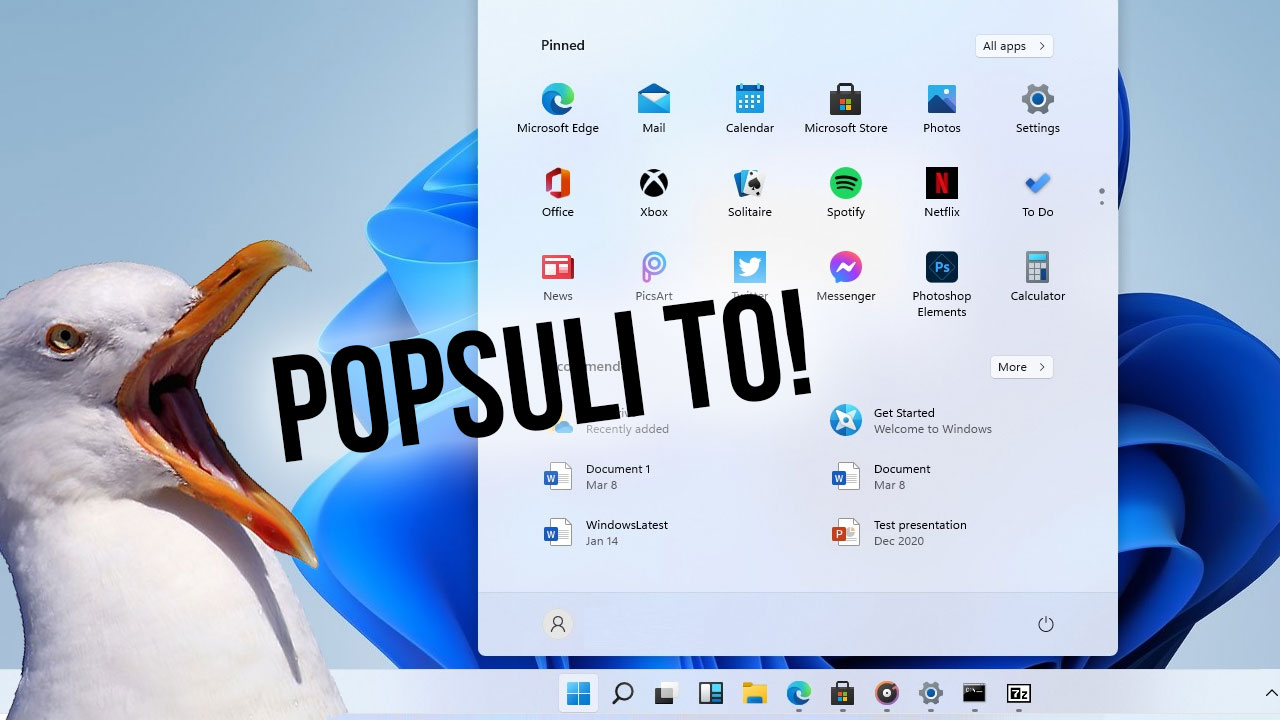
Task: Open the News app
Action: click(x=558, y=277)
